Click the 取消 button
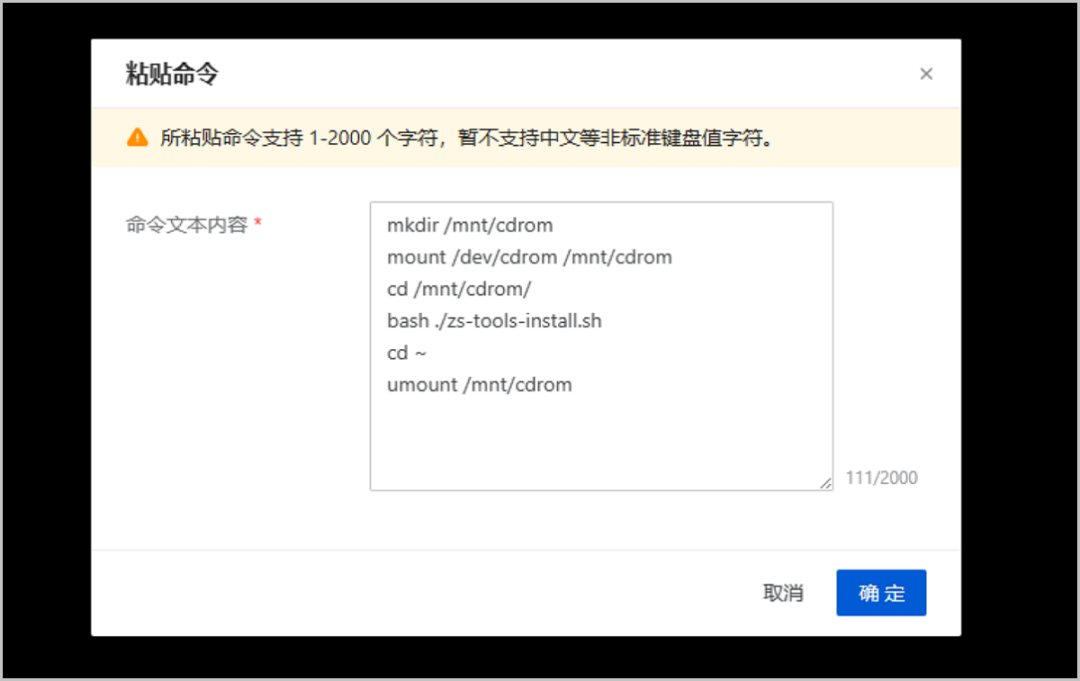Viewport: 1080px width, 681px height. [783, 593]
